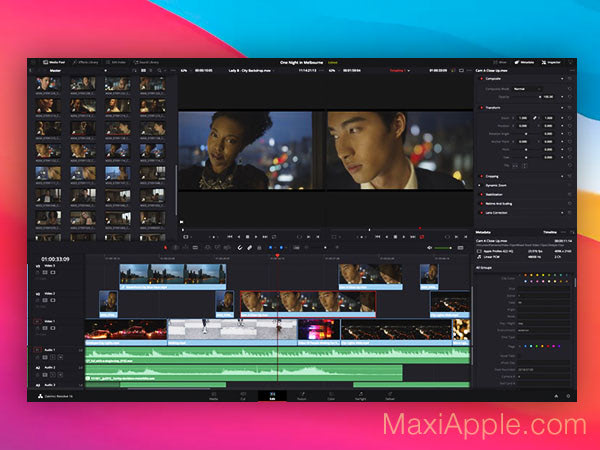The image size is (600, 450).
Task: Select the Audio 1 green waveform clip
Action: [277, 355]
